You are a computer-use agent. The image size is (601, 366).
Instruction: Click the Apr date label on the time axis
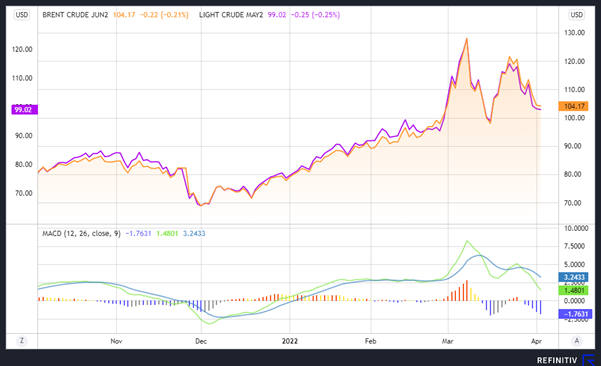536,341
